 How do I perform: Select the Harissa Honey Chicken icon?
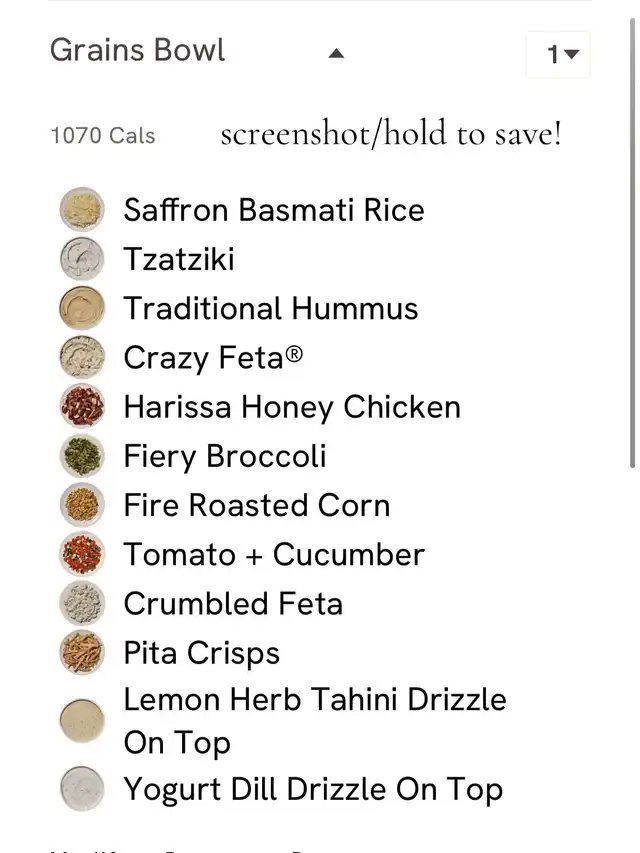click(82, 406)
